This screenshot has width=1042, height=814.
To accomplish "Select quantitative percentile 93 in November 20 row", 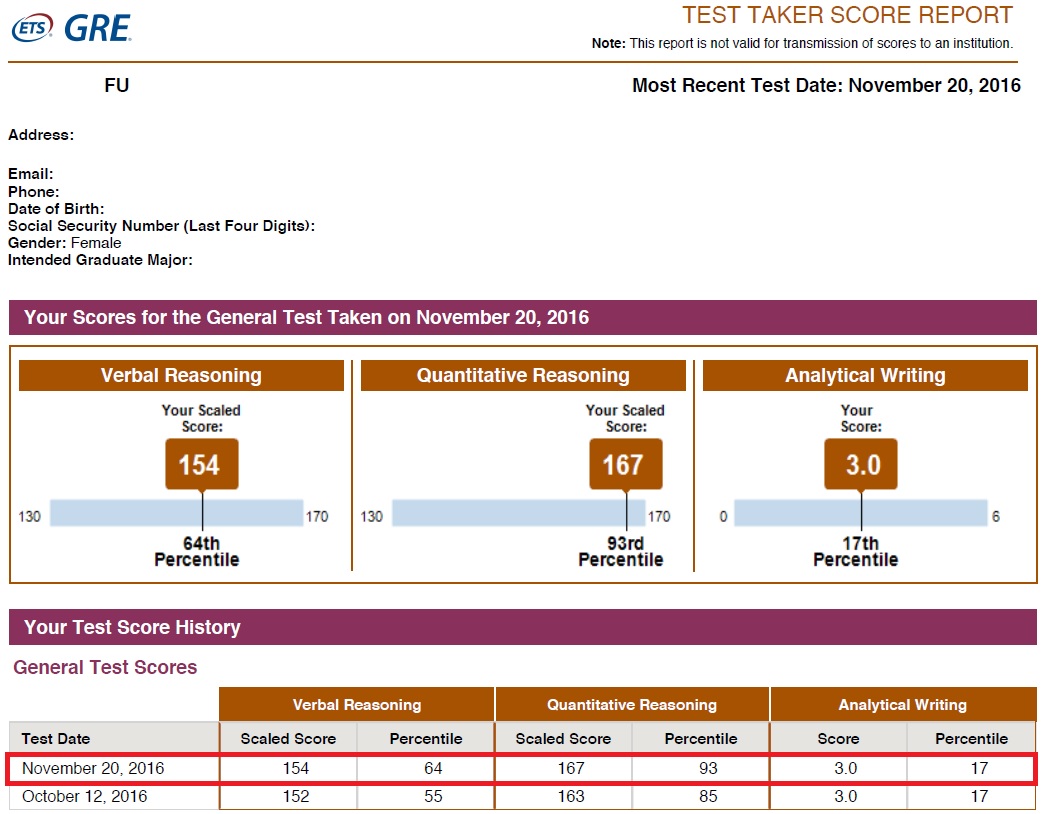I will pos(708,769).
